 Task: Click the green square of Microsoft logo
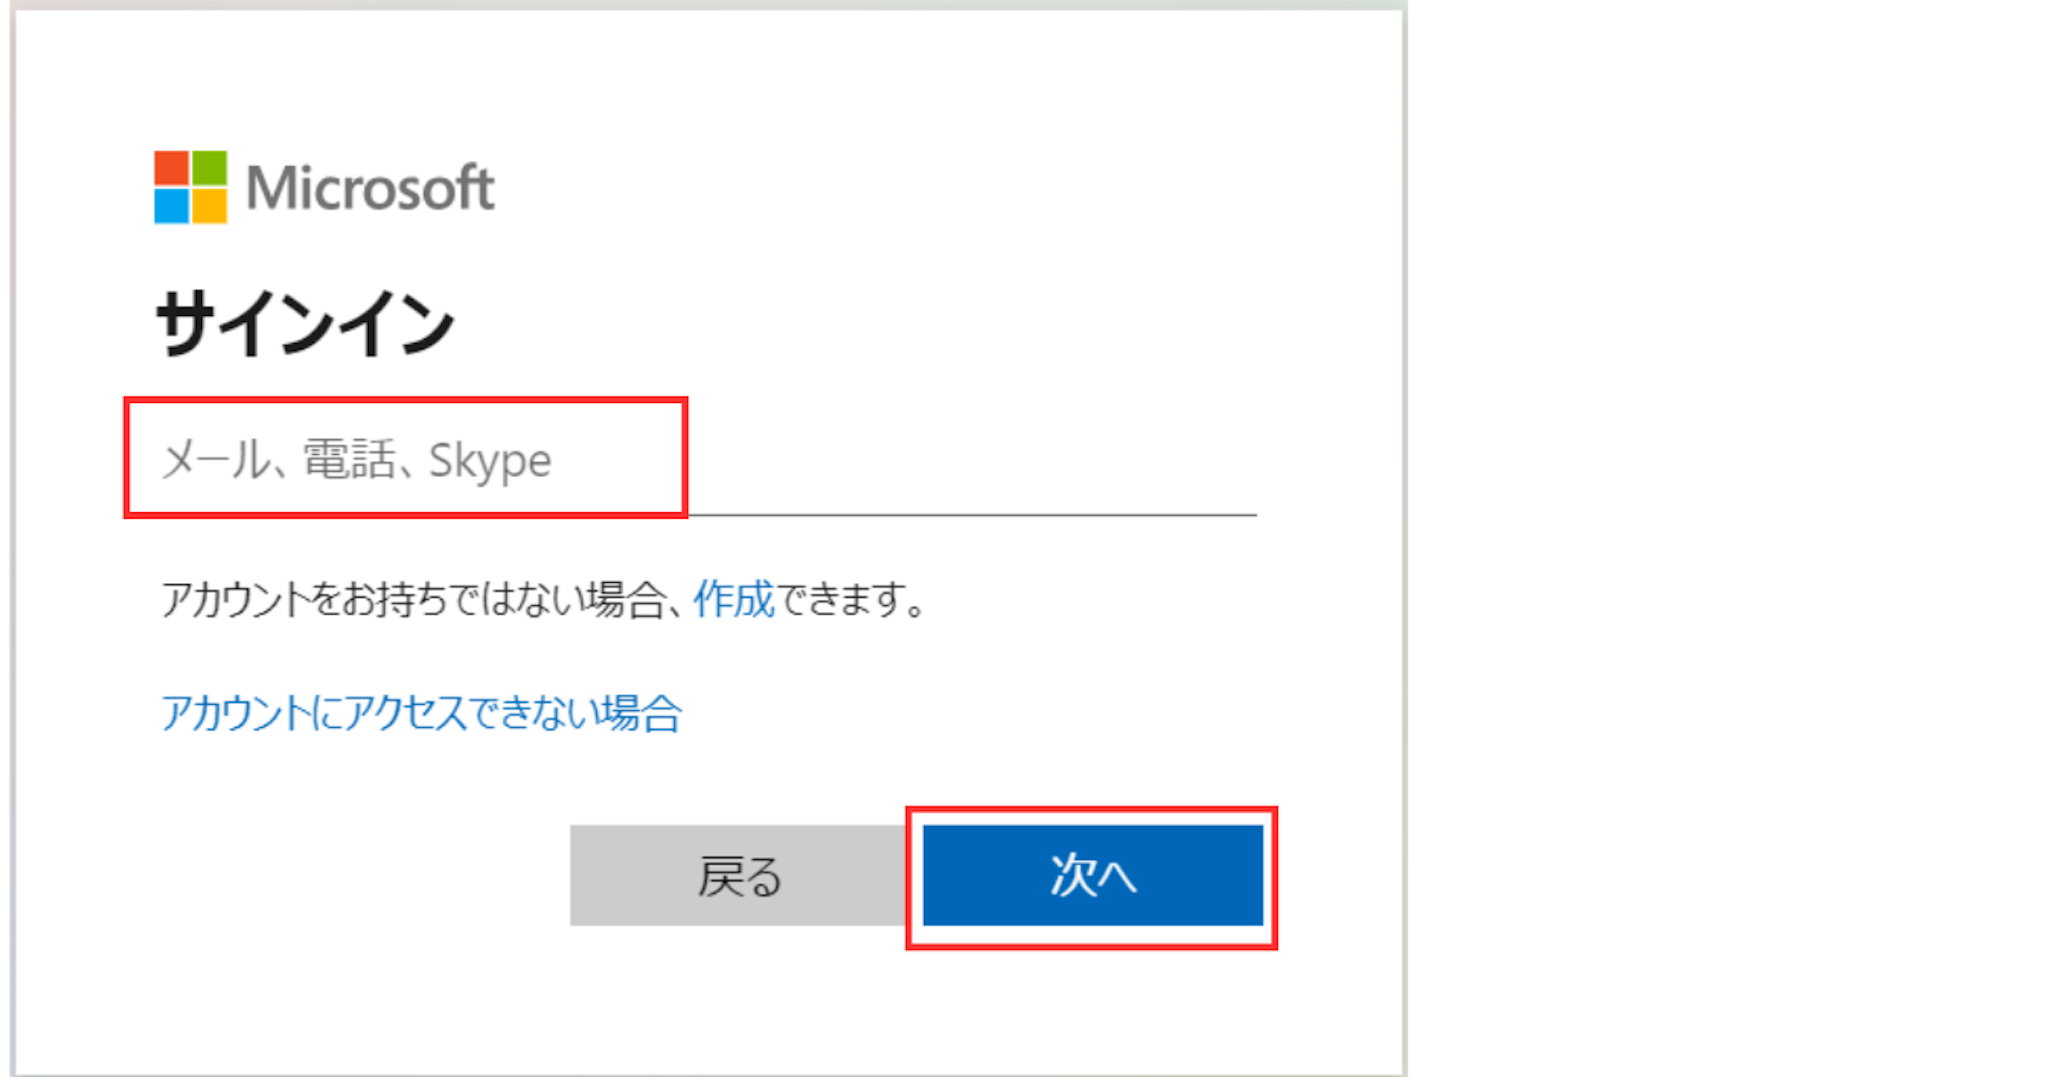pyautogui.click(x=209, y=168)
